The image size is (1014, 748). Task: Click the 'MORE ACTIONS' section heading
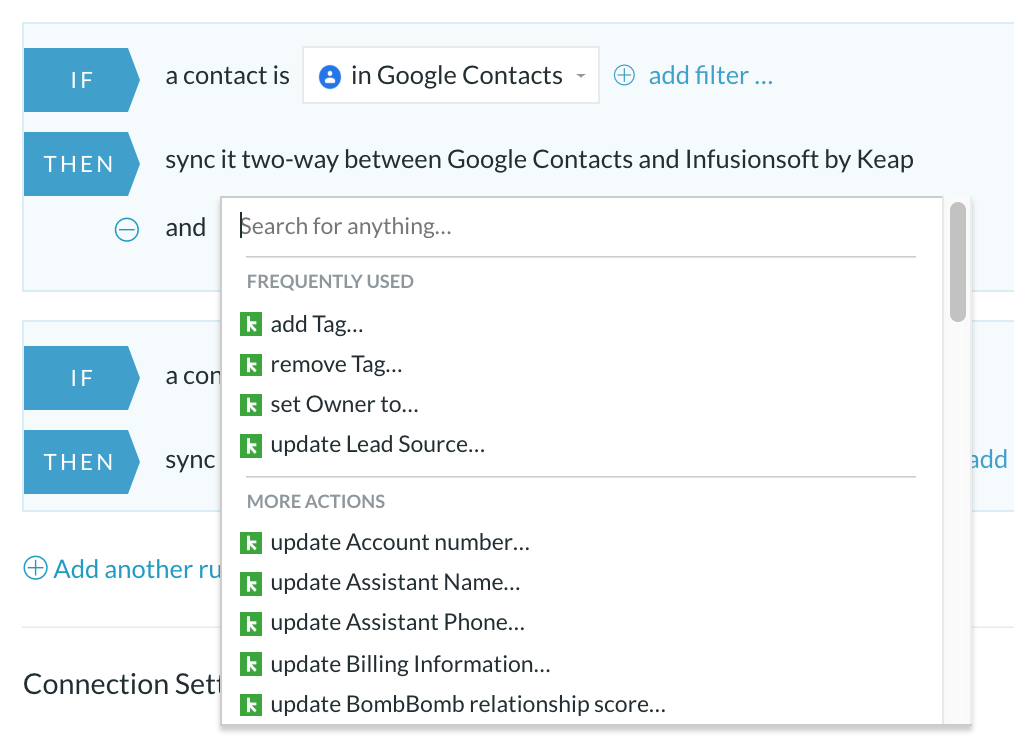[x=316, y=502]
